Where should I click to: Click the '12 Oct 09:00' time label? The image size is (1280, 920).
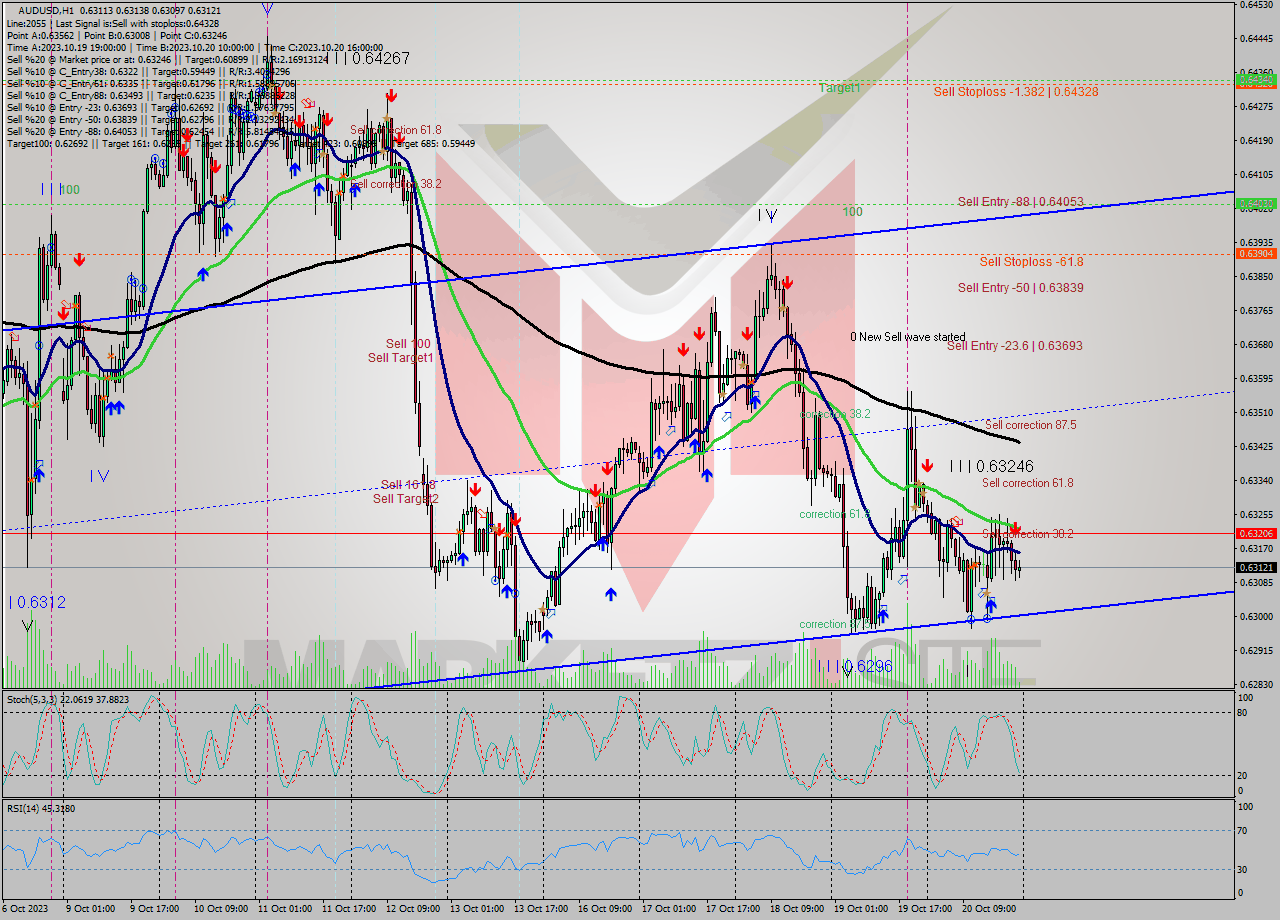[413, 908]
